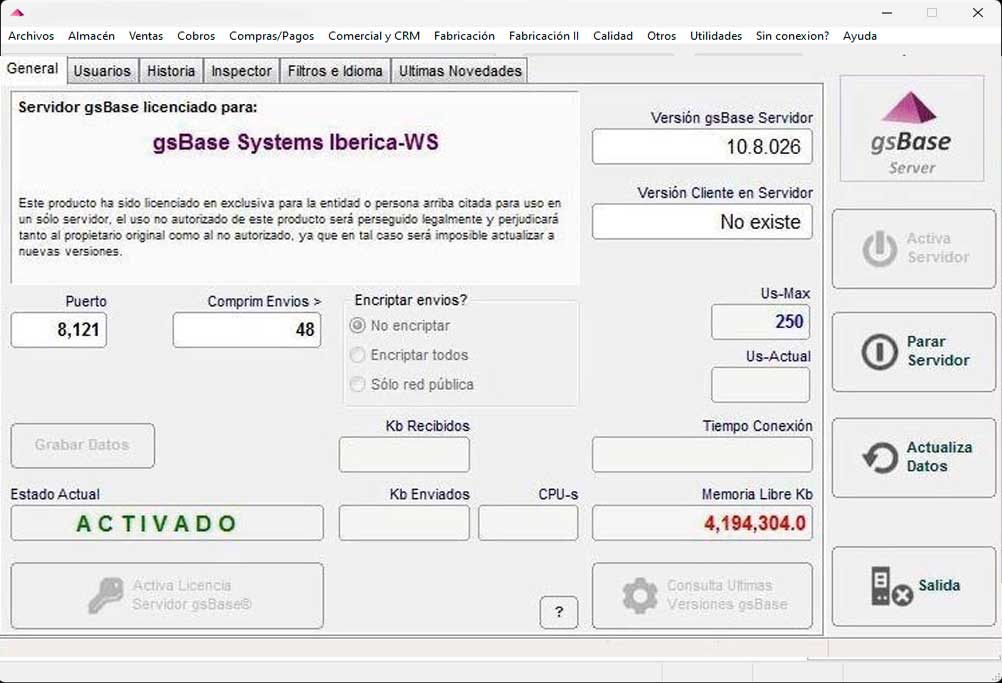Switch to the General tab
Screen dimensions: 1002x683
pos(33,69)
